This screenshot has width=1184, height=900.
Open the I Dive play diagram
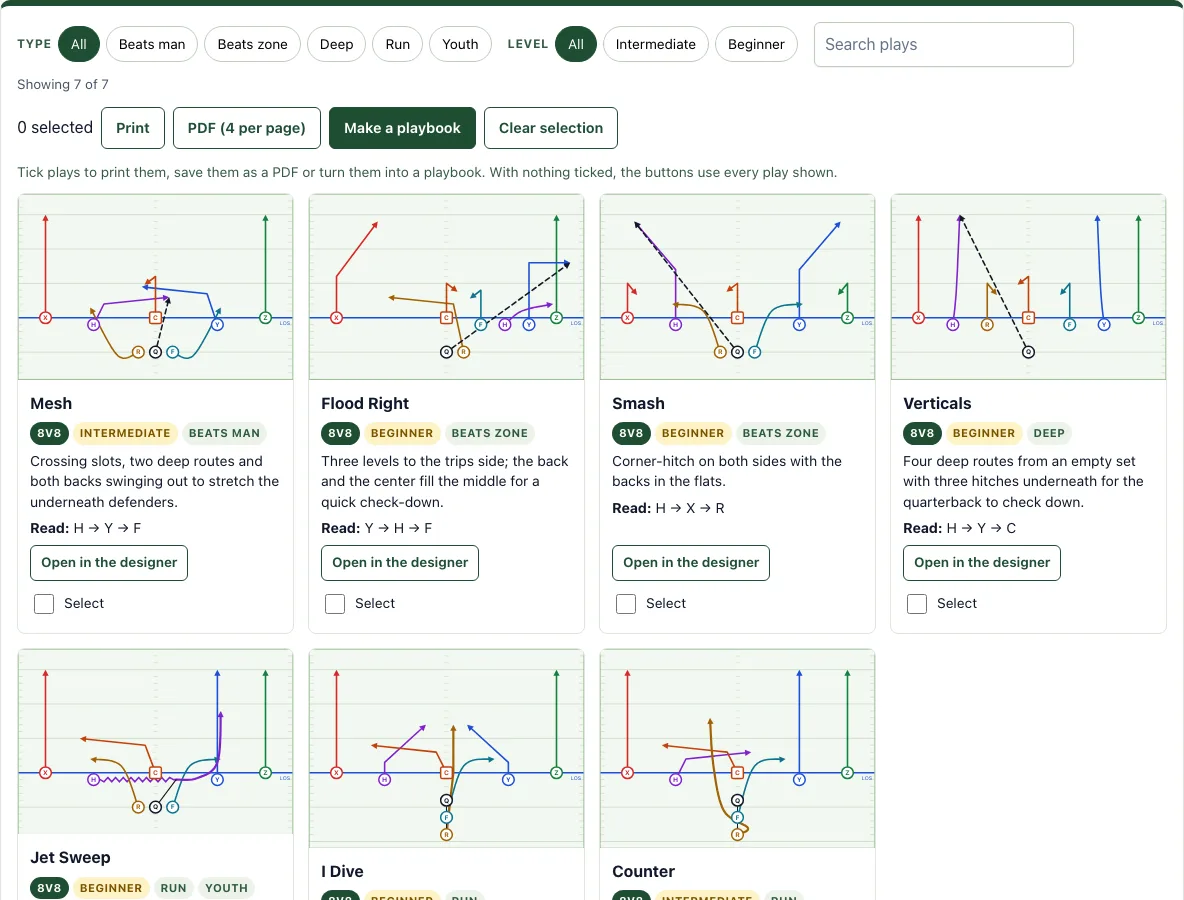tap(446, 748)
